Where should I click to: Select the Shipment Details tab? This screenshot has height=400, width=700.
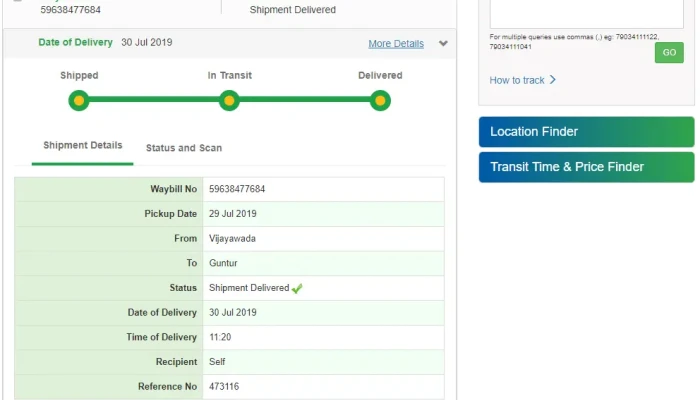pyautogui.click(x=83, y=146)
